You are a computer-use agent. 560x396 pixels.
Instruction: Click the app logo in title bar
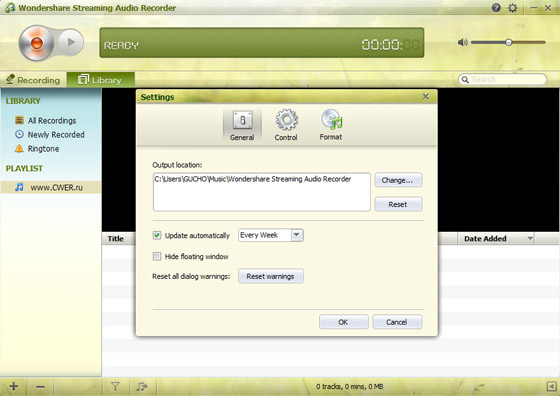point(10,7)
